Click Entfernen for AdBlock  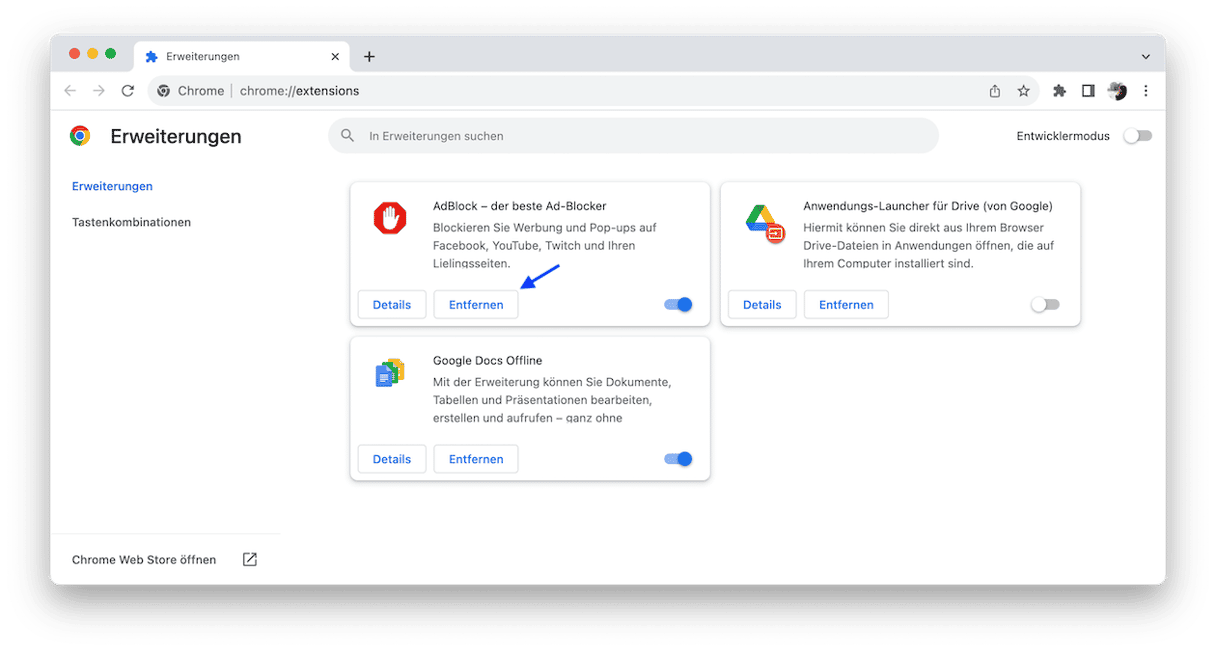(476, 305)
